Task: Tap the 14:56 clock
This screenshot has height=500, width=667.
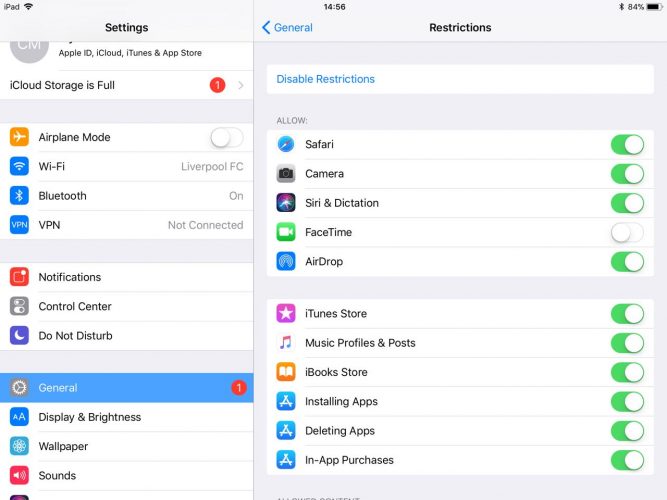Action: (334, 7)
